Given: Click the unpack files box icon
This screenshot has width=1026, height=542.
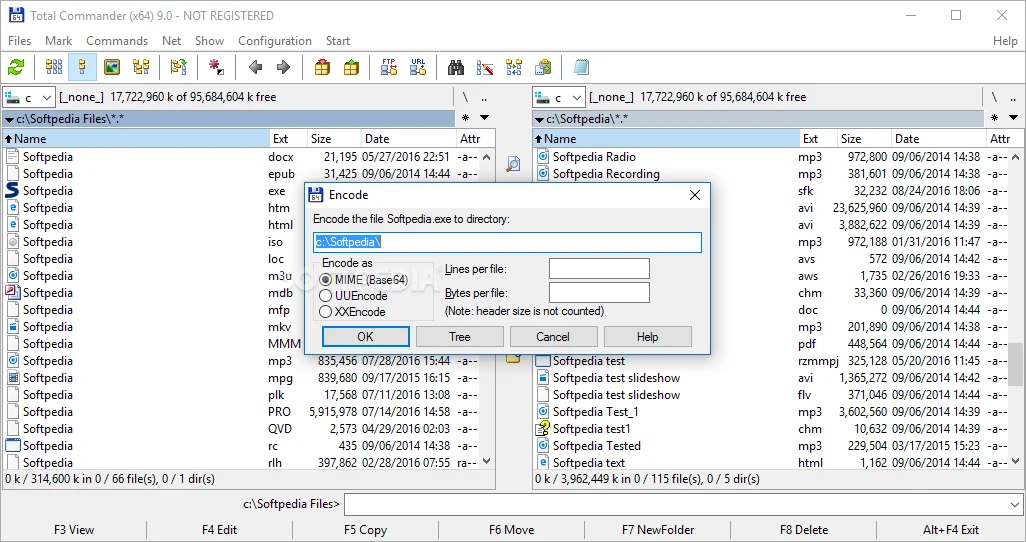Looking at the screenshot, I should [351, 67].
